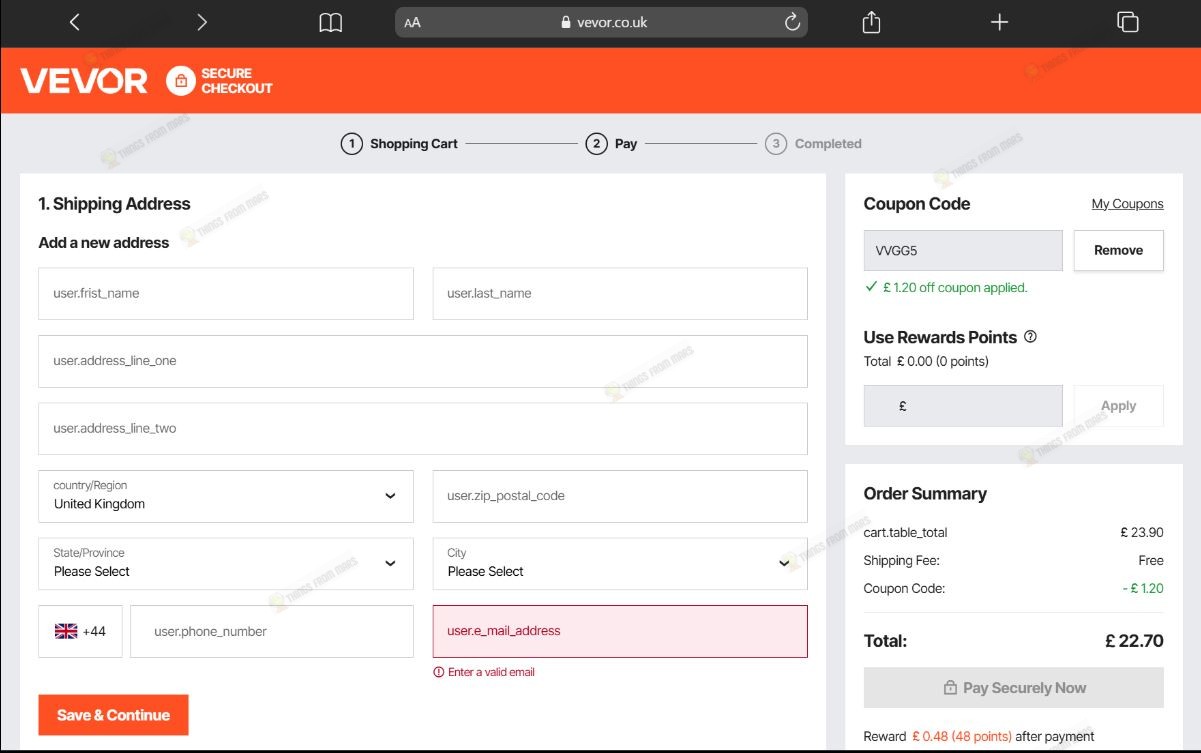Open reader text size AA menu

[412, 22]
